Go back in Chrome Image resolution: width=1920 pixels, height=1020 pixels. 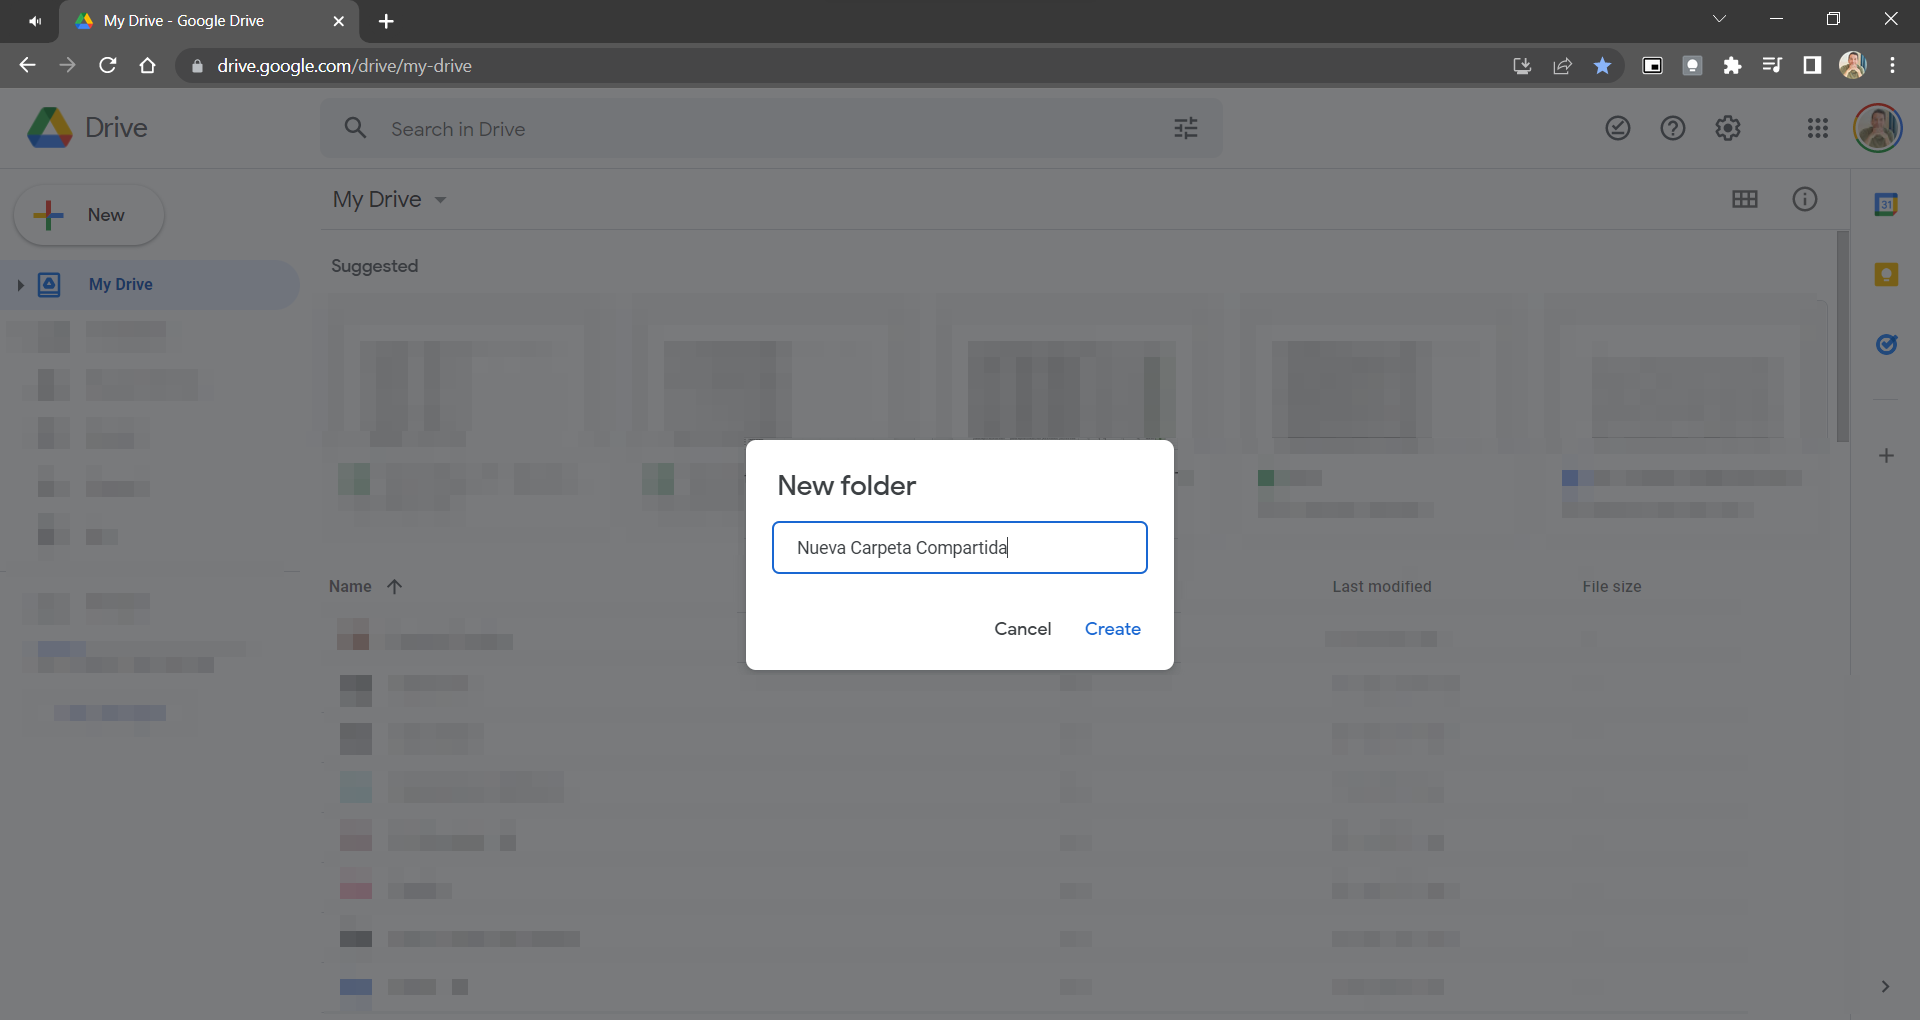(27, 66)
